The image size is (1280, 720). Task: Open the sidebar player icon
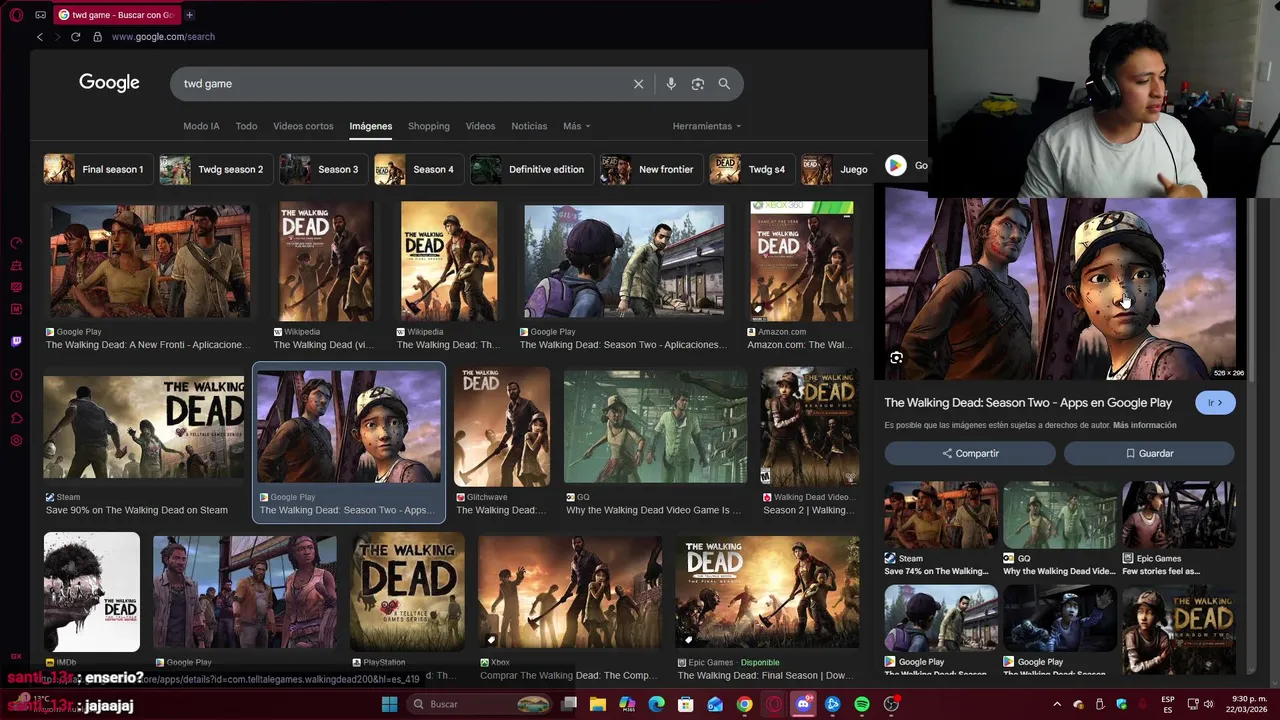tap(16, 375)
